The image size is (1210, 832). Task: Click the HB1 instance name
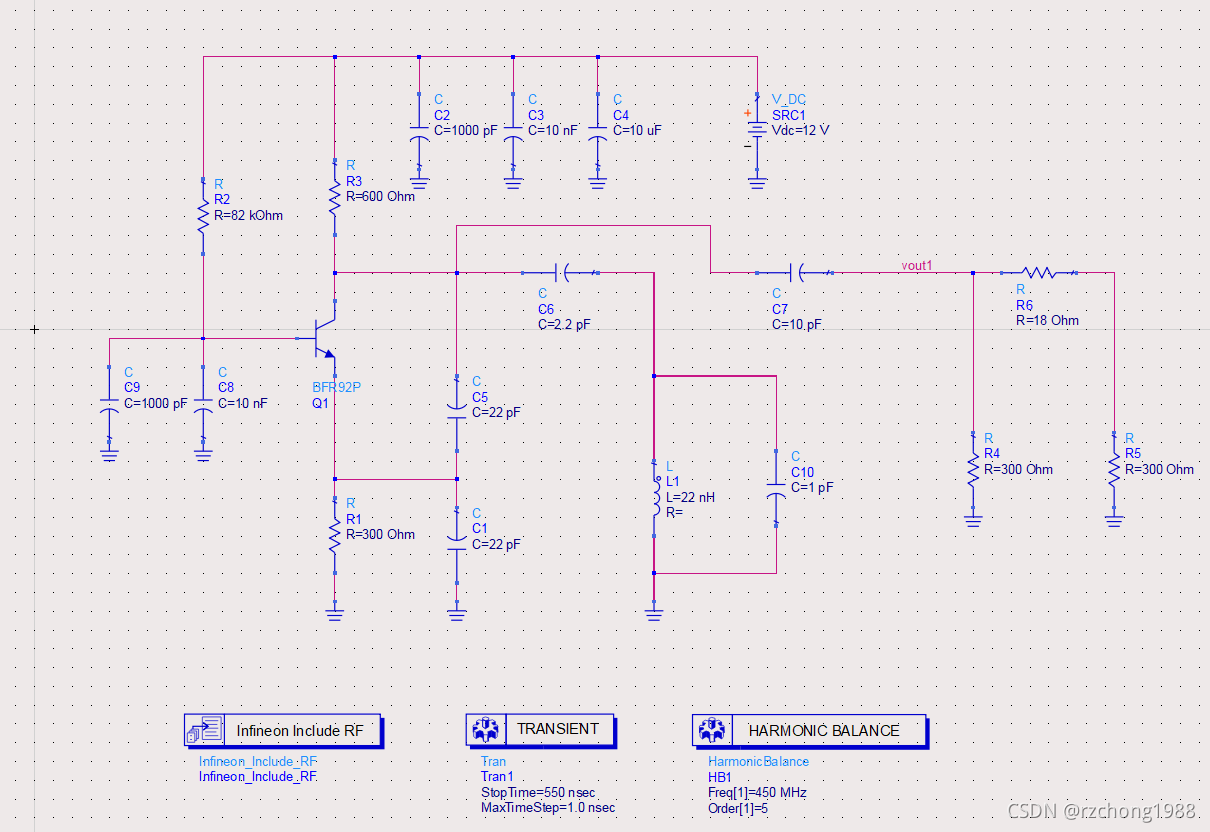coord(720,777)
